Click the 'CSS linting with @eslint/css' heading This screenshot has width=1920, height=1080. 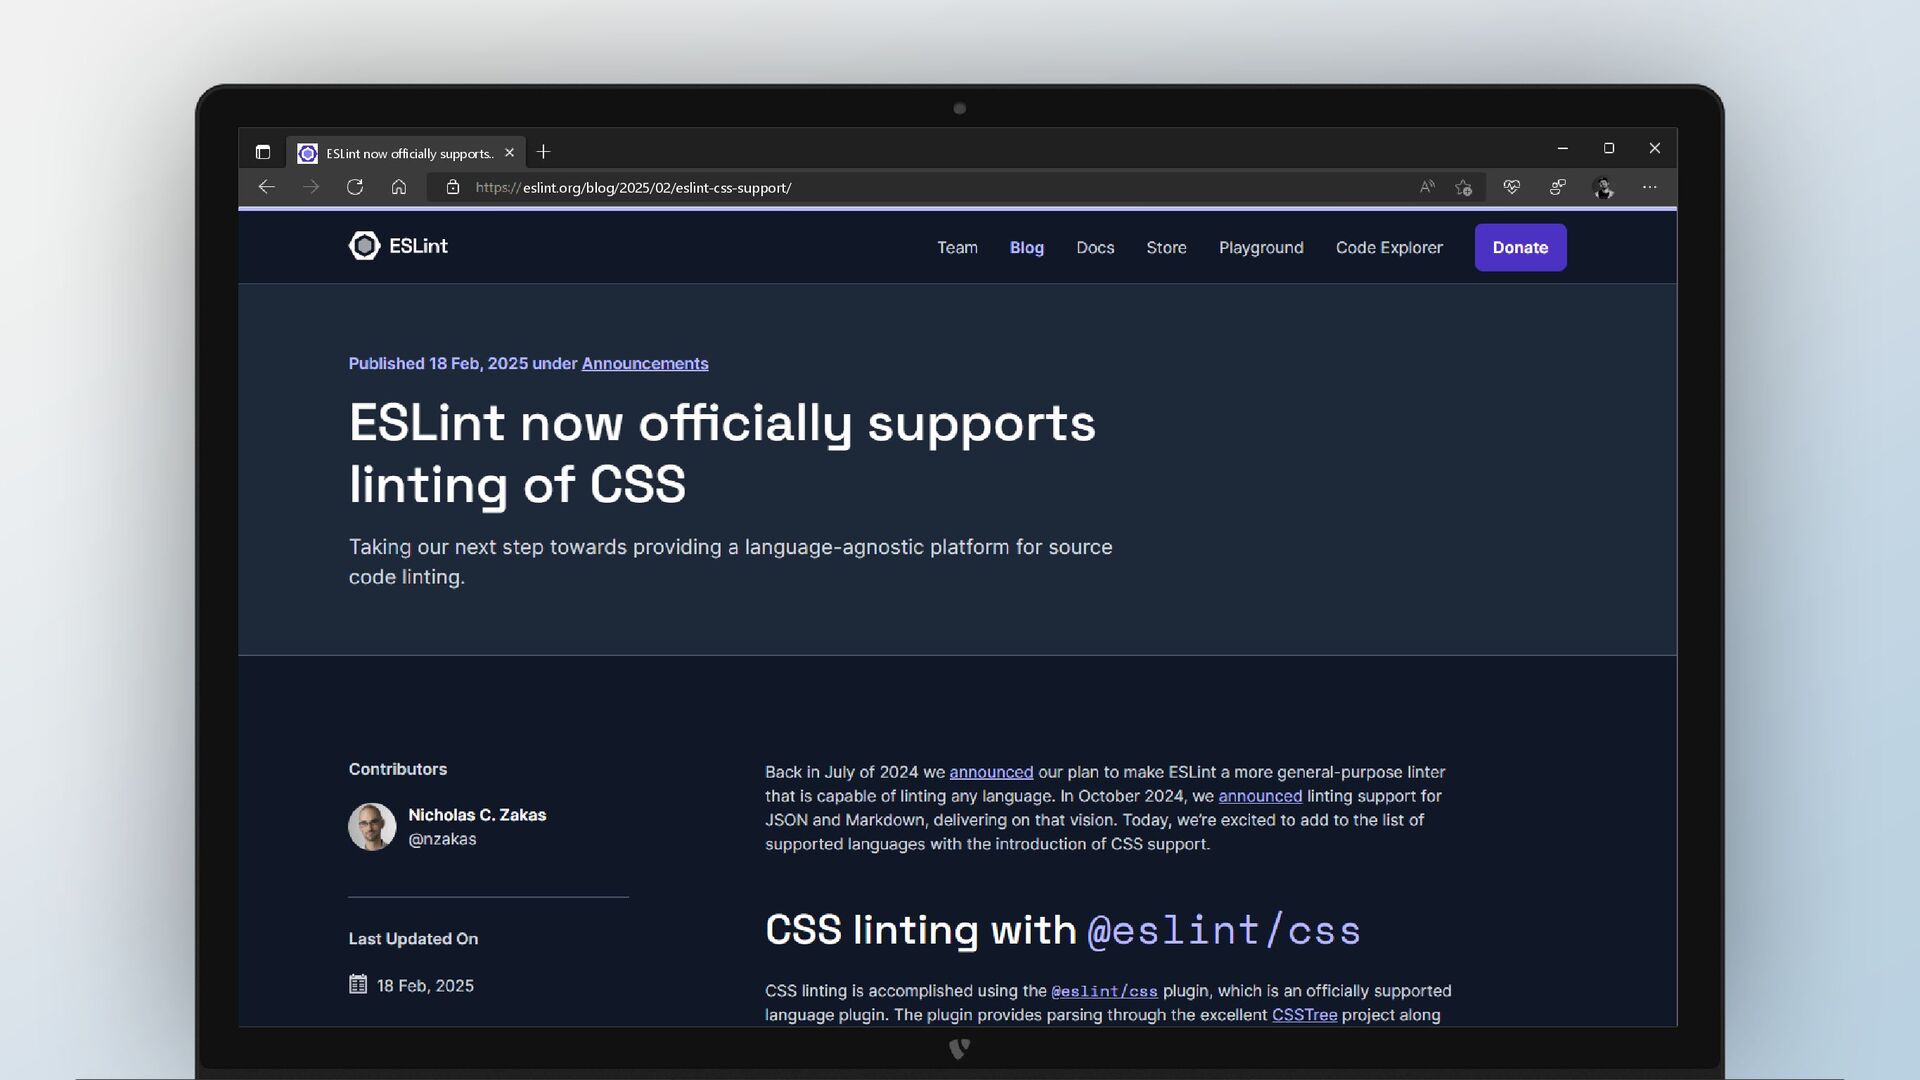pyautogui.click(x=1063, y=930)
